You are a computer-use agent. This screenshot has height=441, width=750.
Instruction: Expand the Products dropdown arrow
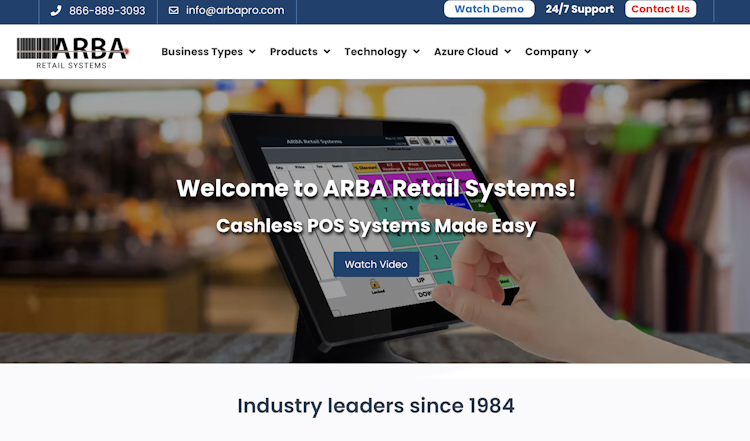(x=327, y=52)
